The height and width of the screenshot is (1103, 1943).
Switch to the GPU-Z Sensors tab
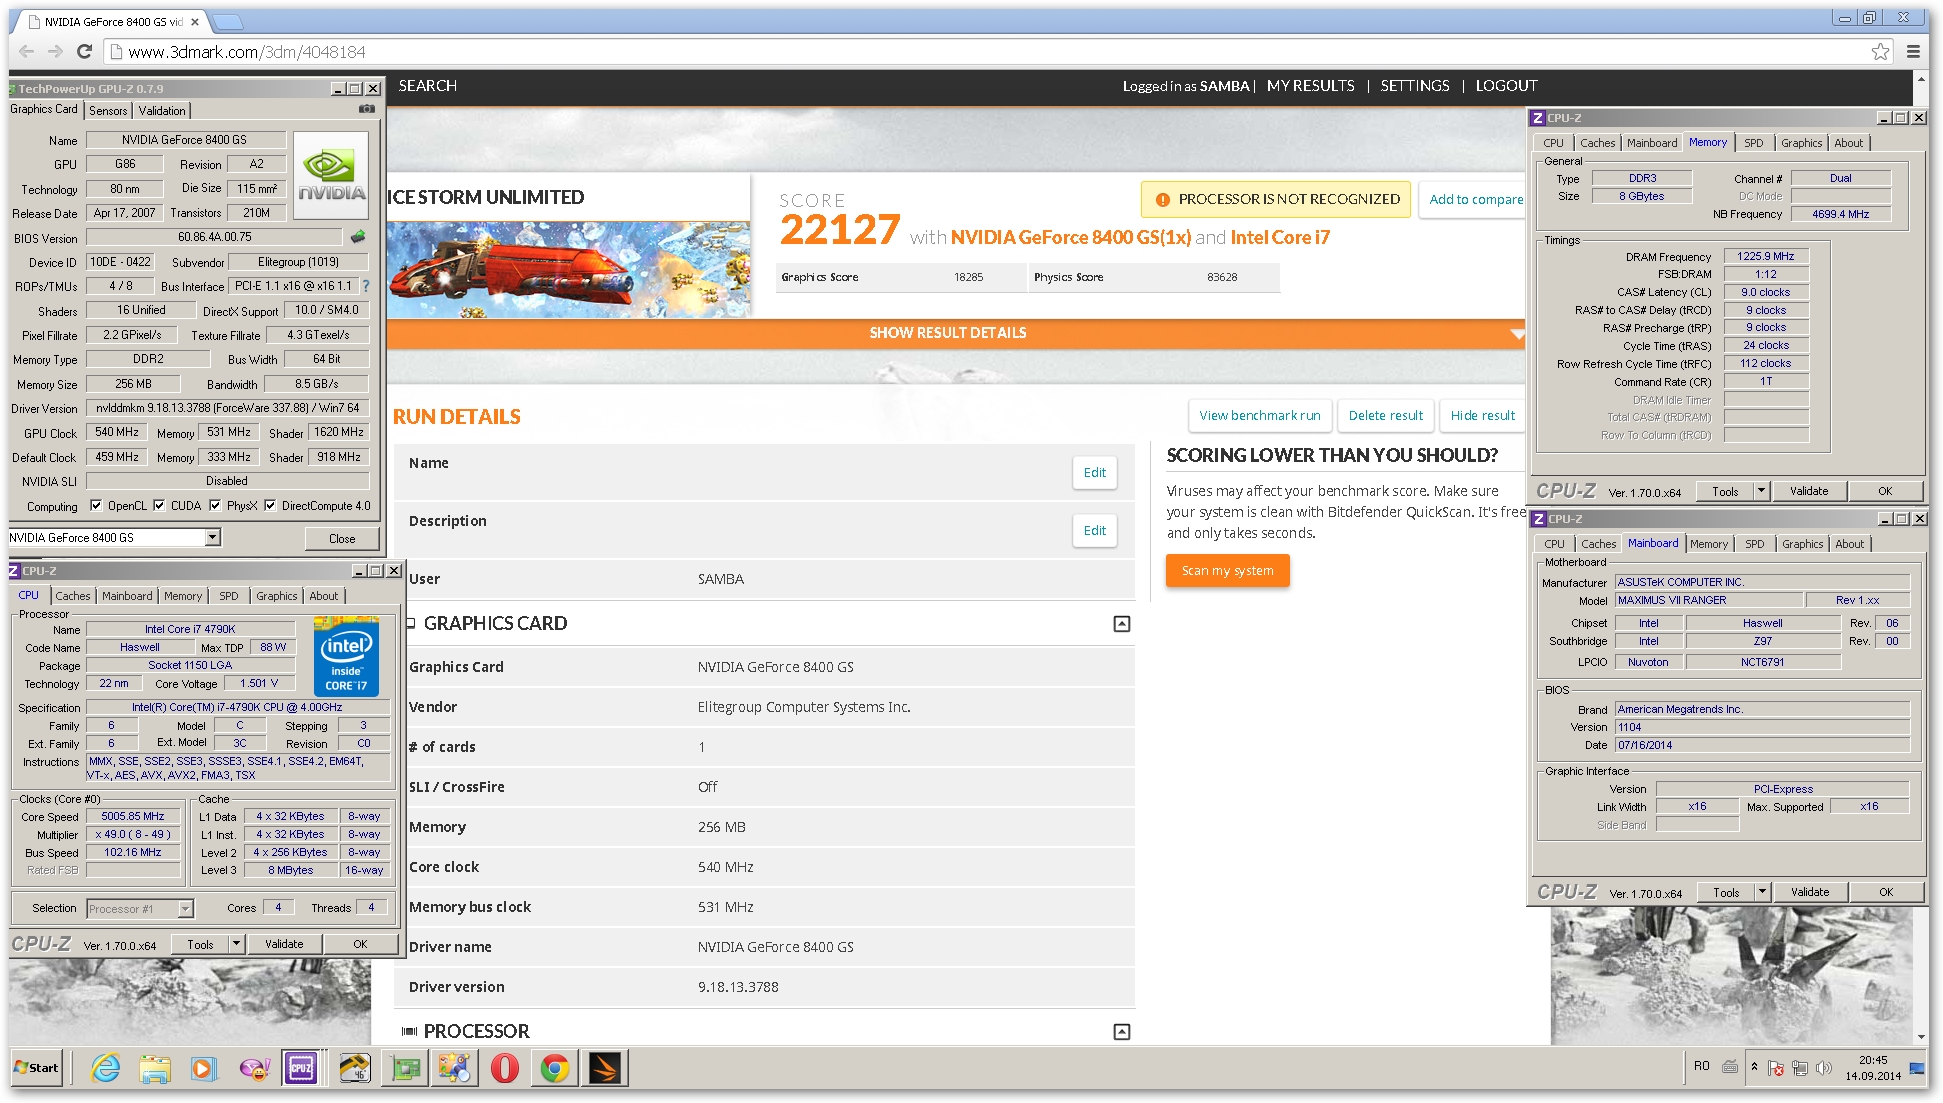[x=108, y=111]
